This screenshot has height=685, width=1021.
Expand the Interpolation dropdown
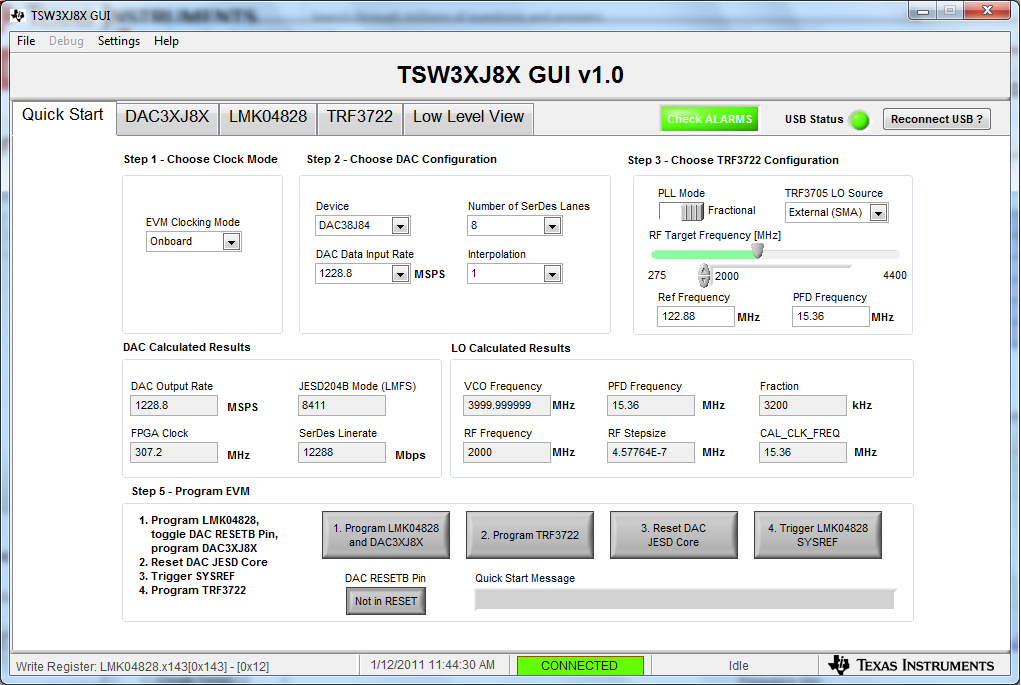click(x=552, y=273)
